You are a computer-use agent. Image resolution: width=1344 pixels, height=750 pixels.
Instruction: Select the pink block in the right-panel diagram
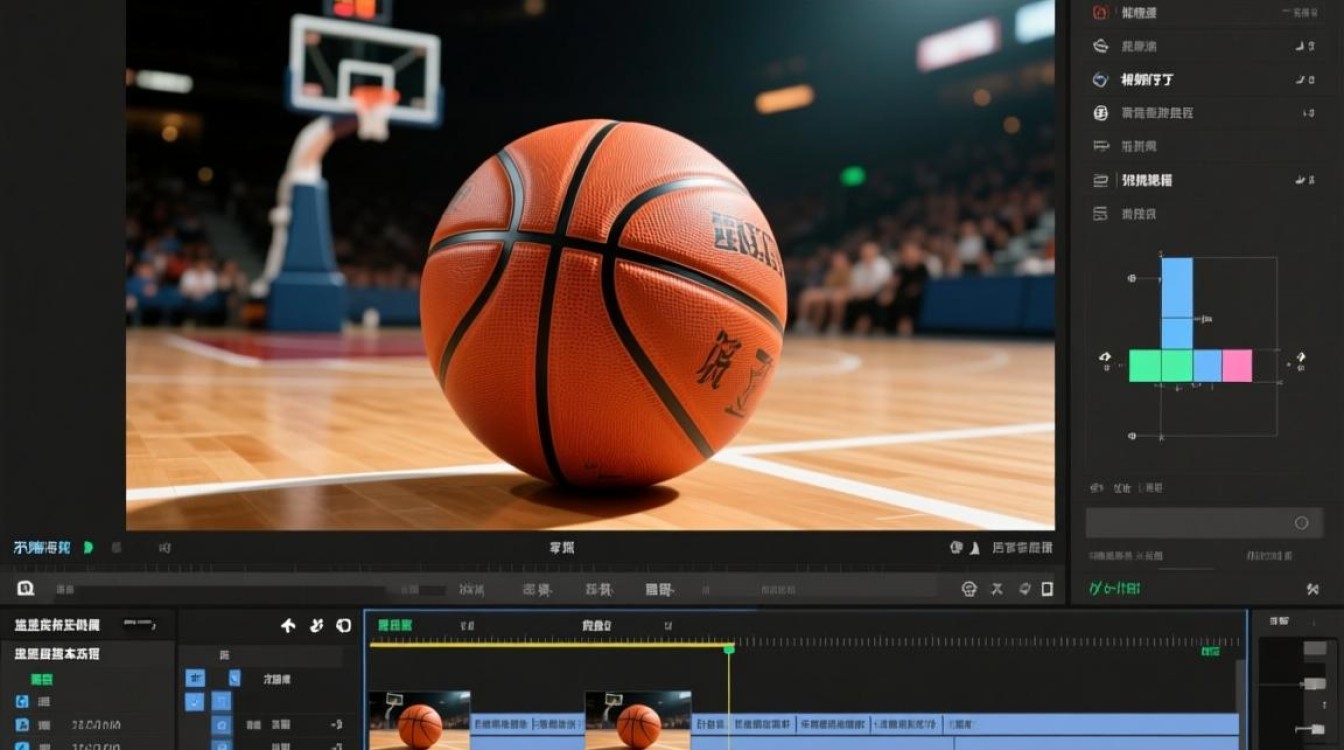1237,366
